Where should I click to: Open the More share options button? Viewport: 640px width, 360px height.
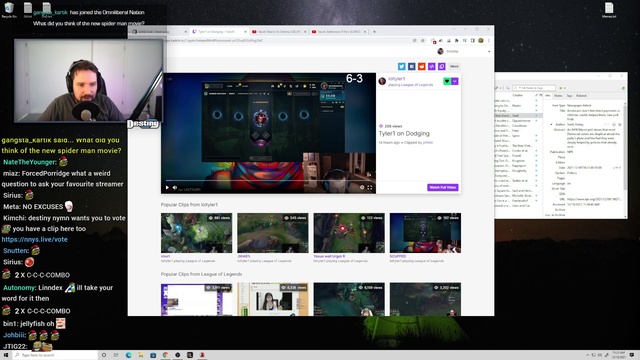[x=454, y=67]
